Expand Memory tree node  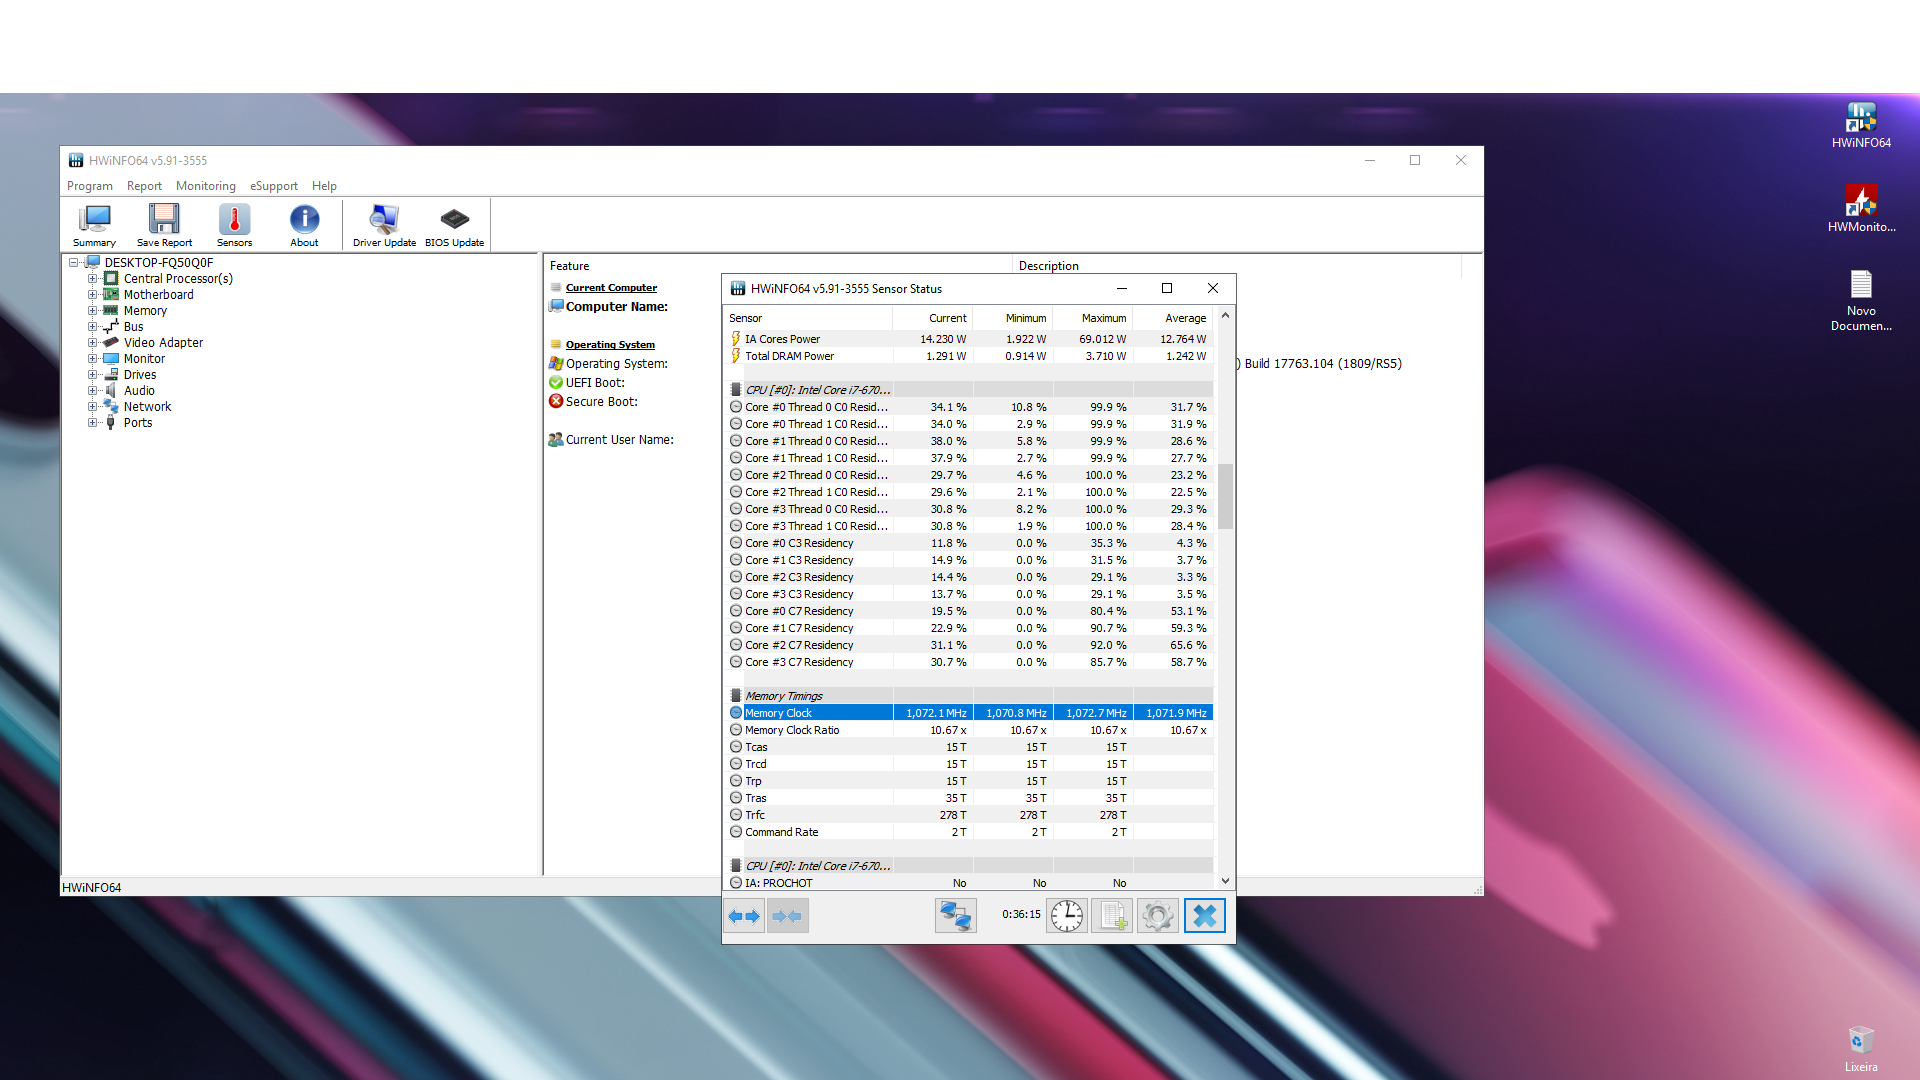point(92,311)
